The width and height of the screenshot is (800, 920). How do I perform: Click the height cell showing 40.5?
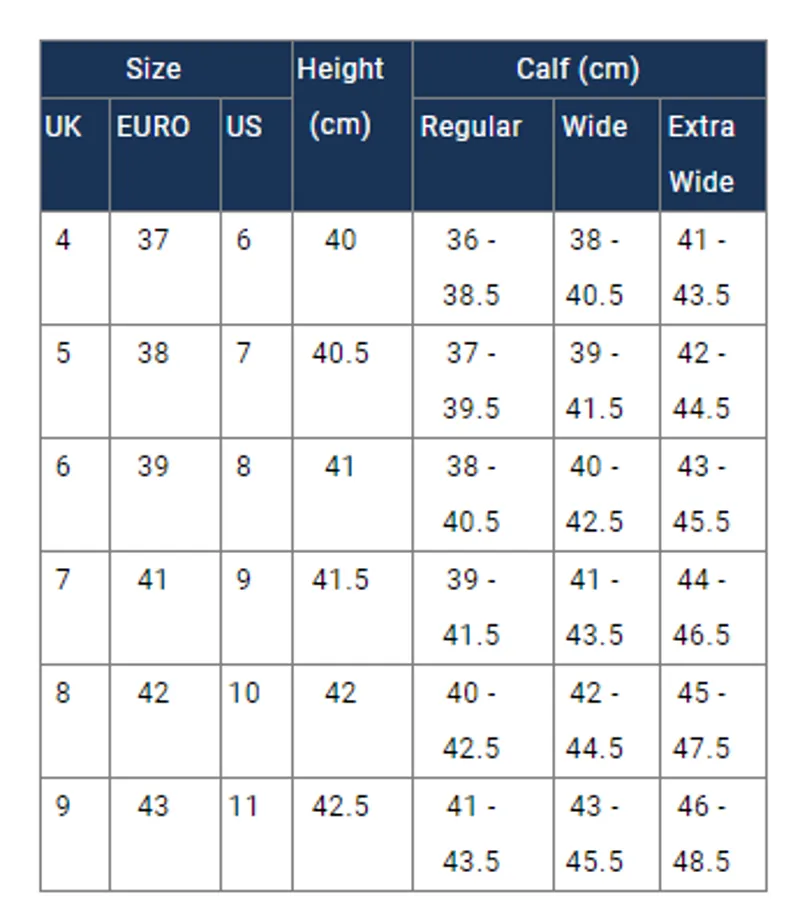pyautogui.click(x=352, y=381)
